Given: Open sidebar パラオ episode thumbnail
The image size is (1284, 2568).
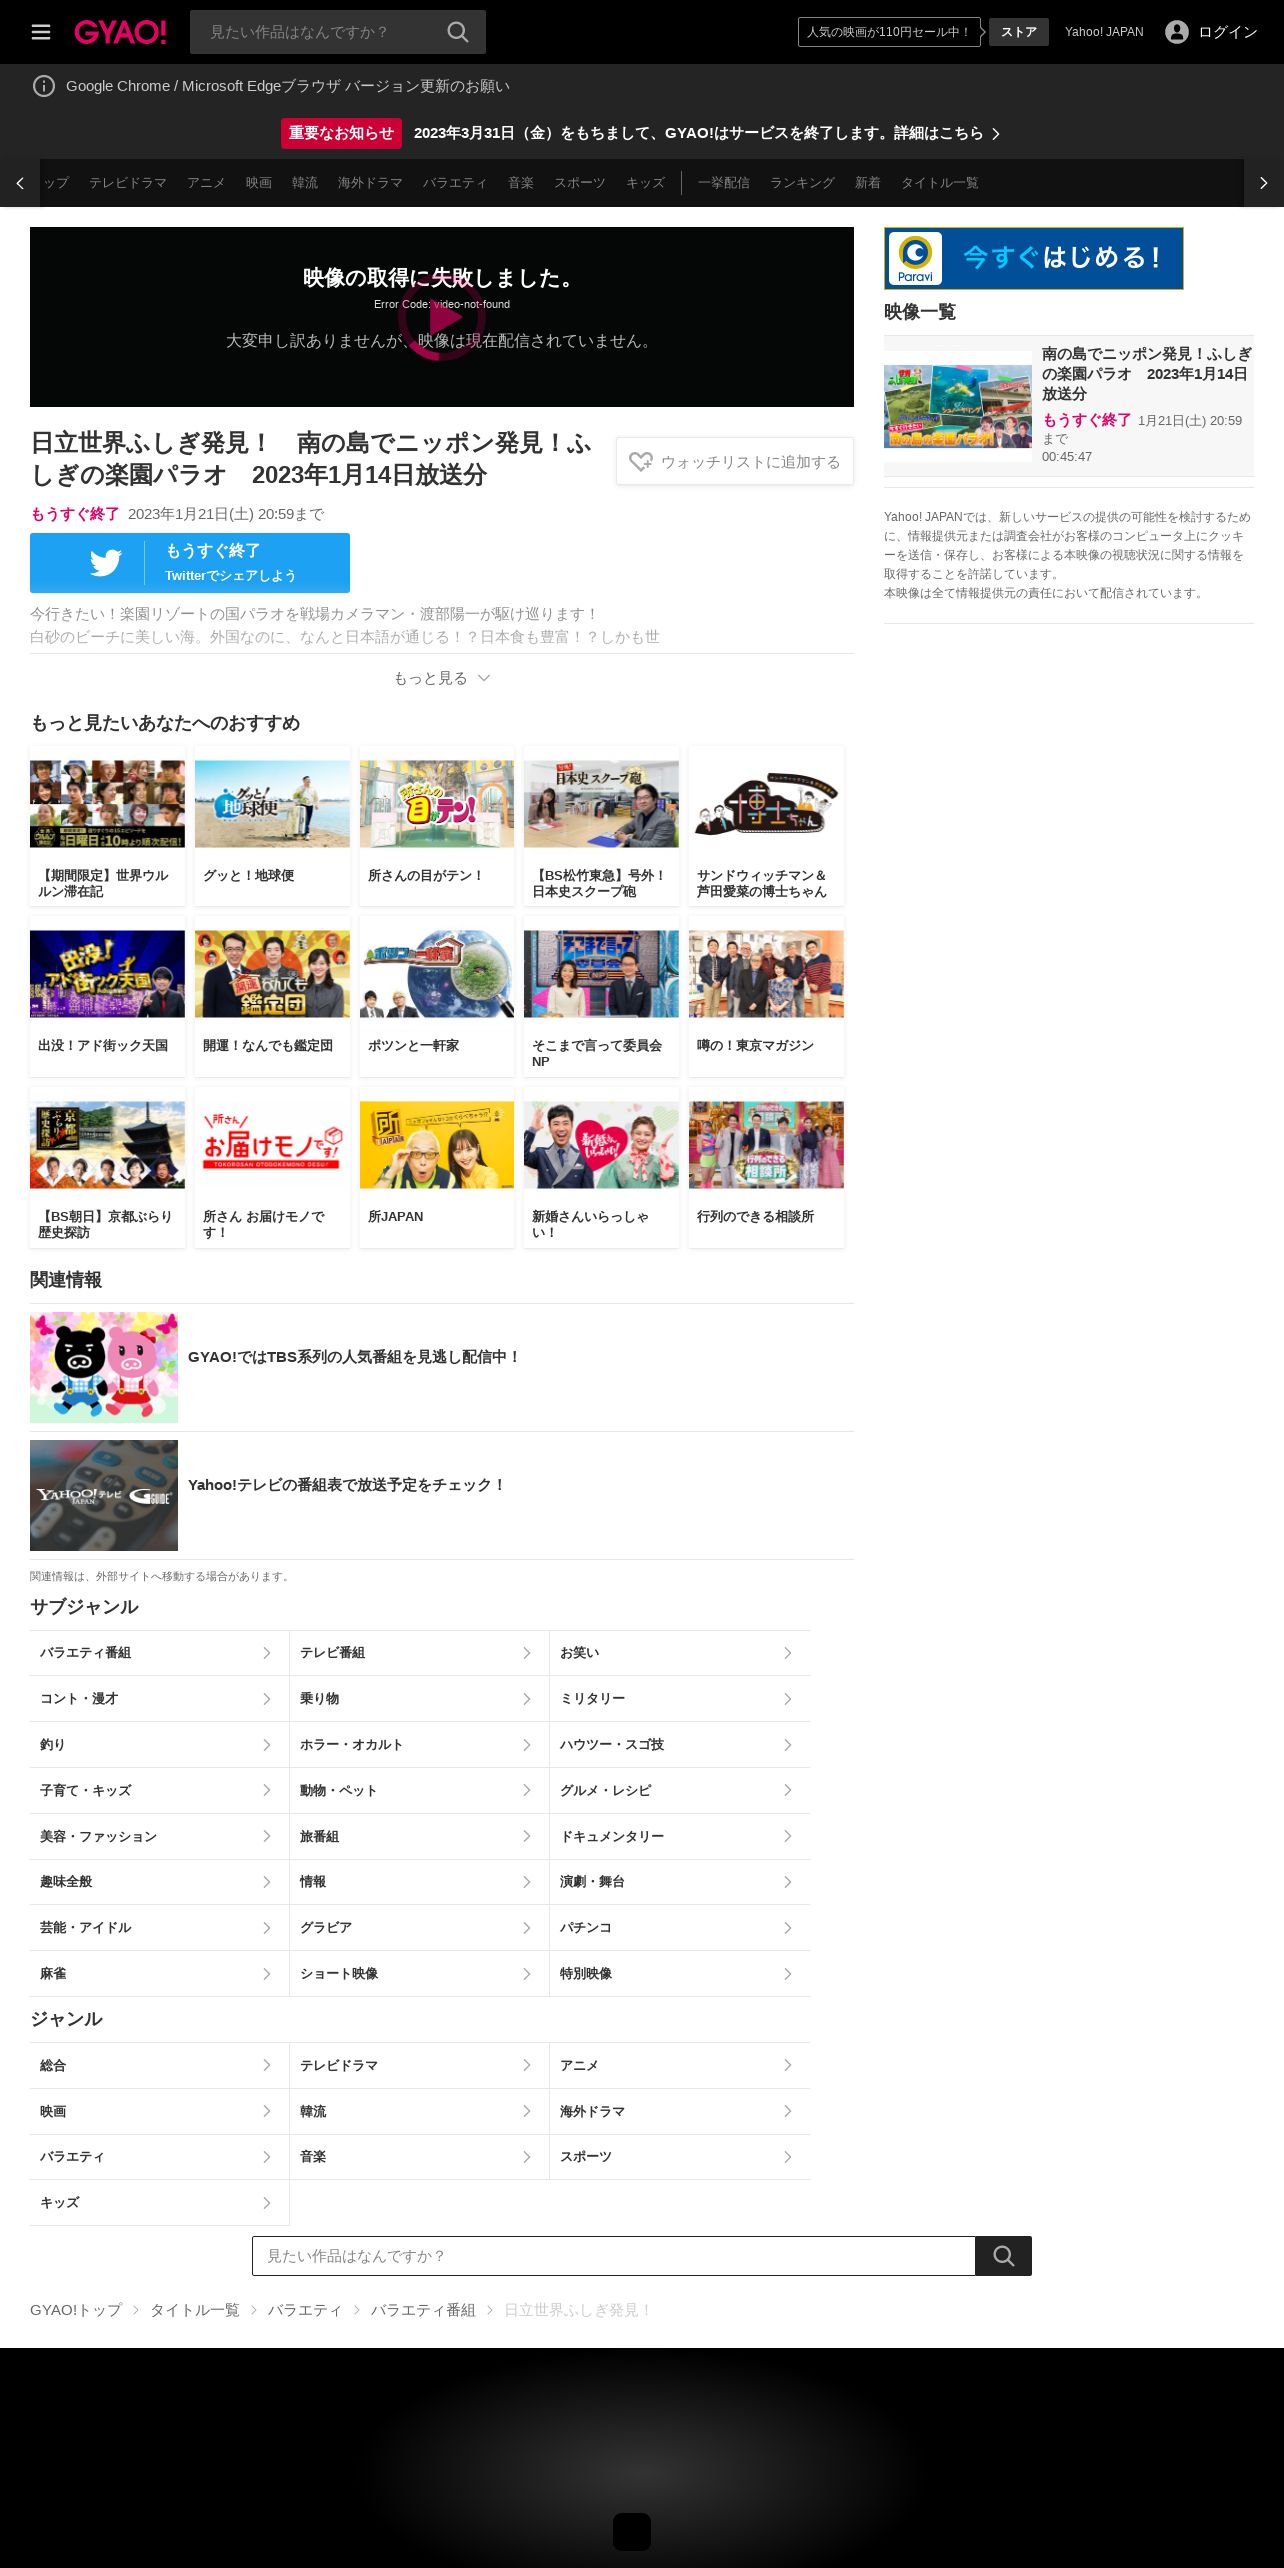Looking at the screenshot, I should coord(958,406).
